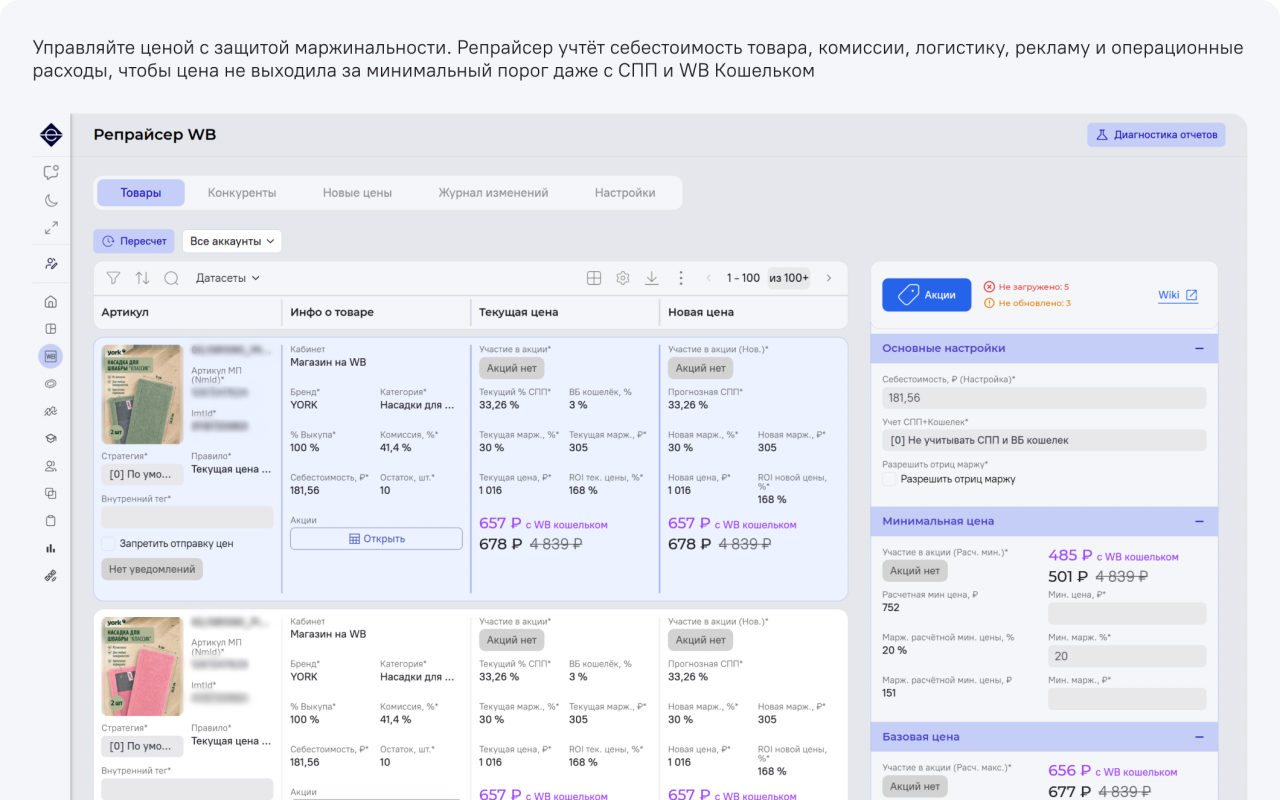
Task: Open the 'Датасеты' dropdown
Action: 228,278
